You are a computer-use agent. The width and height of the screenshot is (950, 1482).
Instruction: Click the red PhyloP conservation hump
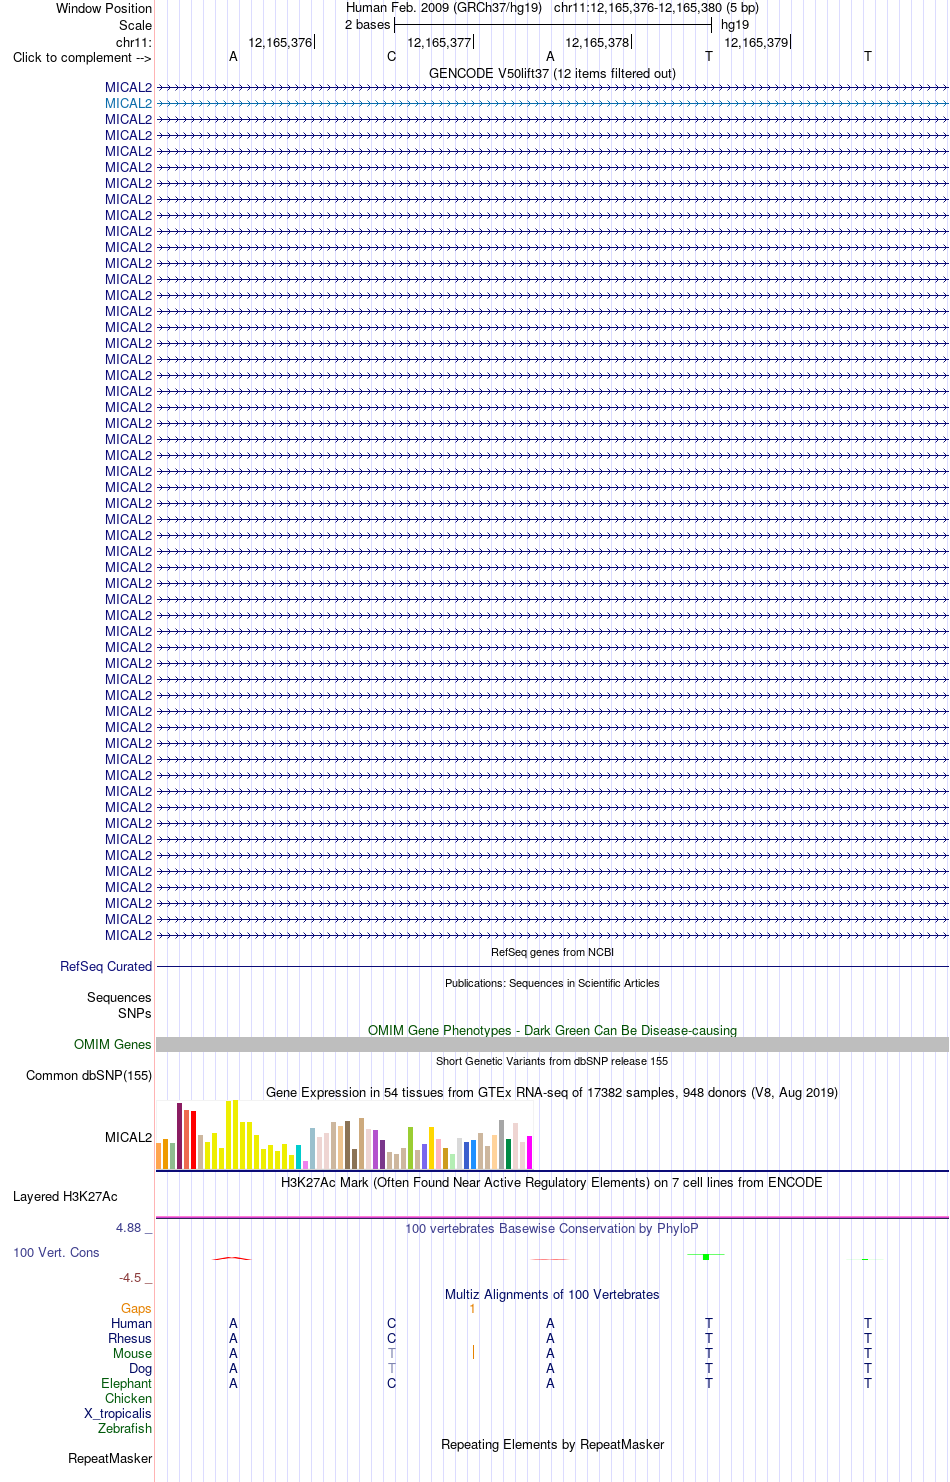pyautogui.click(x=232, y=1258)
